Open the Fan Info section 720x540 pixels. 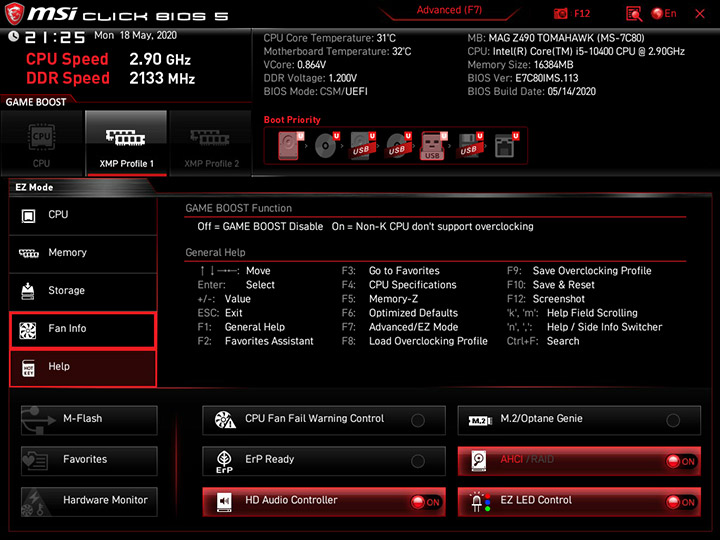[83, 329]
